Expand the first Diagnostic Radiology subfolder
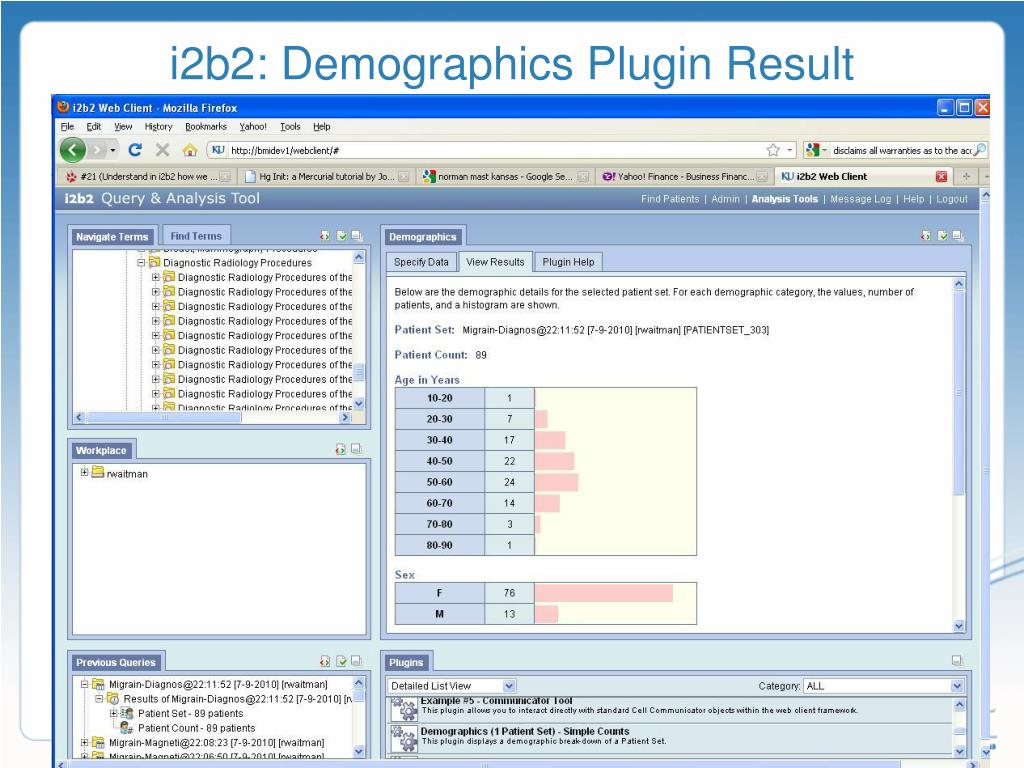The width and height of the screenshot is (1024, 768). tap(156, 278)
